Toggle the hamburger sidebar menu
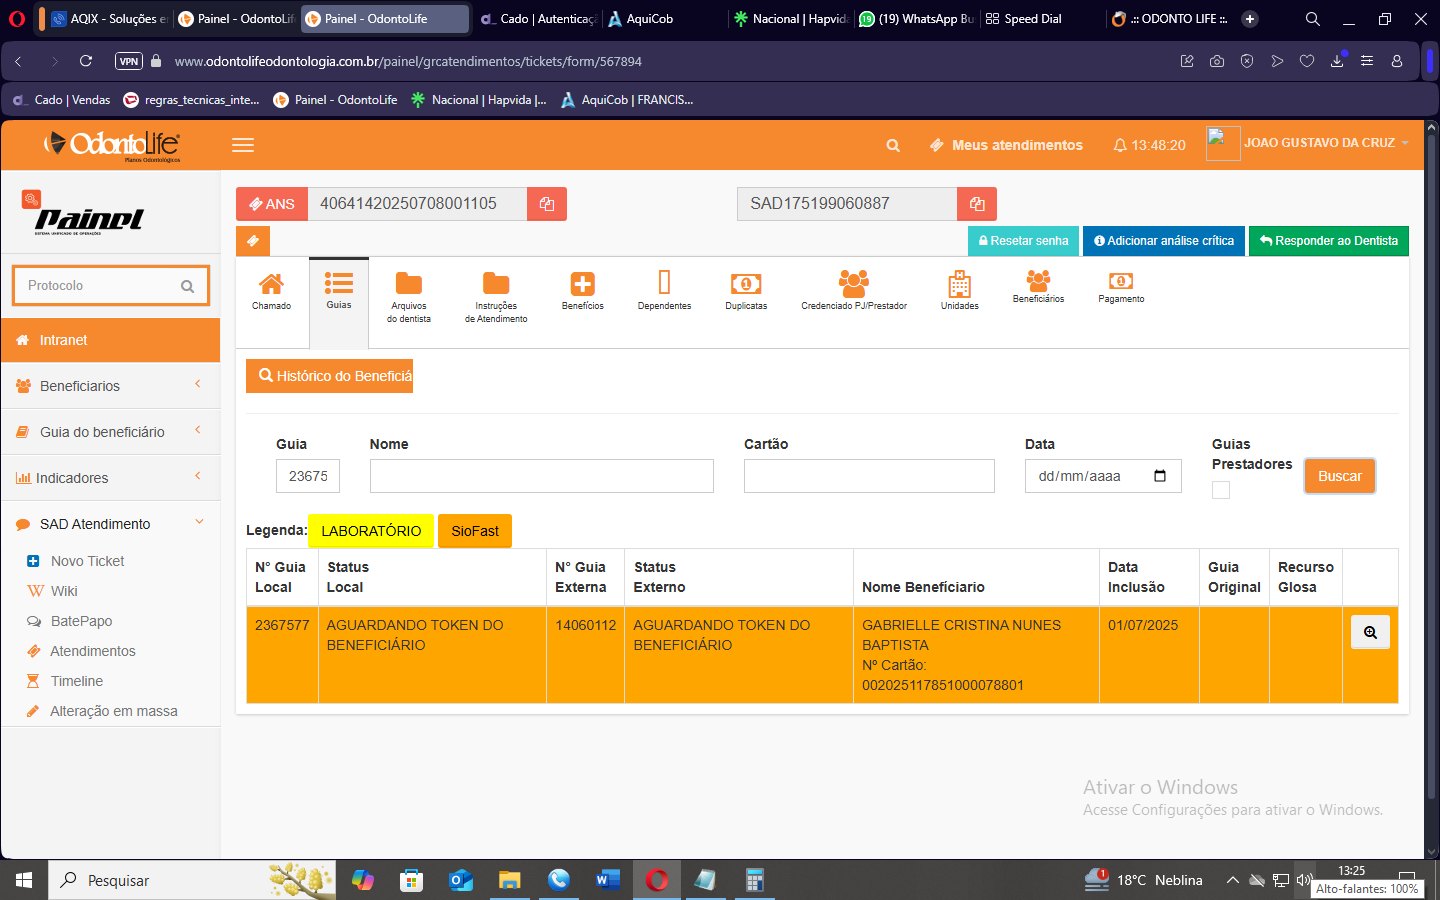The height and width of the screenshot is (900, 1440). [243, 145]
